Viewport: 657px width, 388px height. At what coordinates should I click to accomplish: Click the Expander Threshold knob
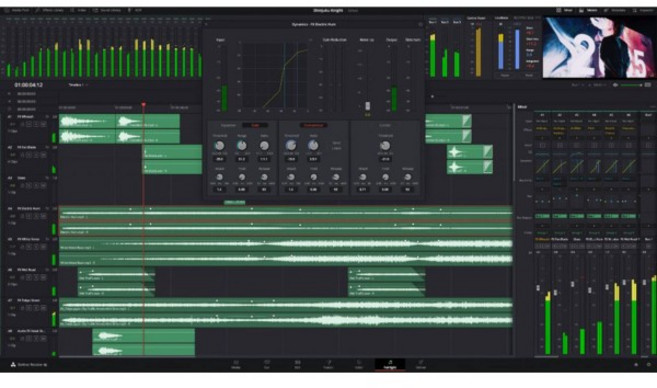(x=219, y=145)
